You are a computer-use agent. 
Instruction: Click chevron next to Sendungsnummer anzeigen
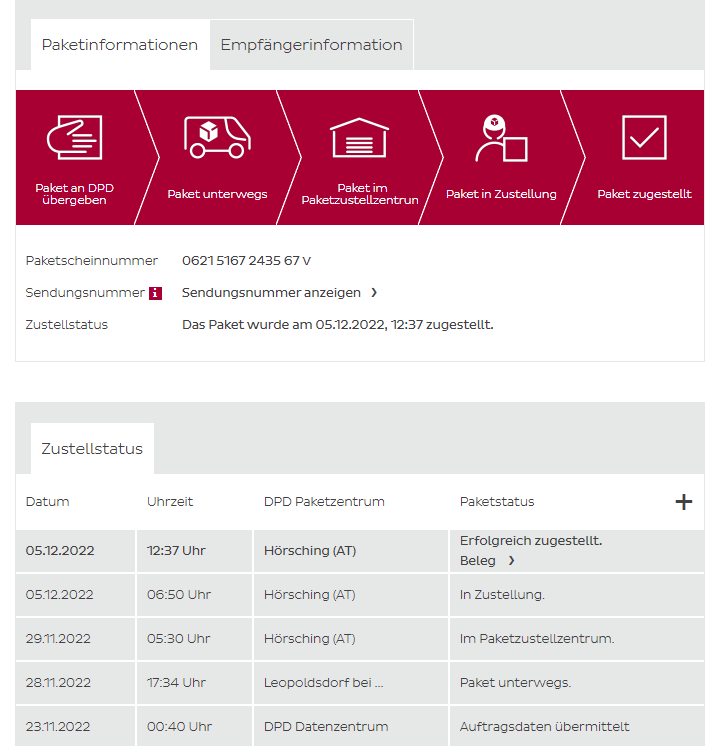tap(374, 293)
